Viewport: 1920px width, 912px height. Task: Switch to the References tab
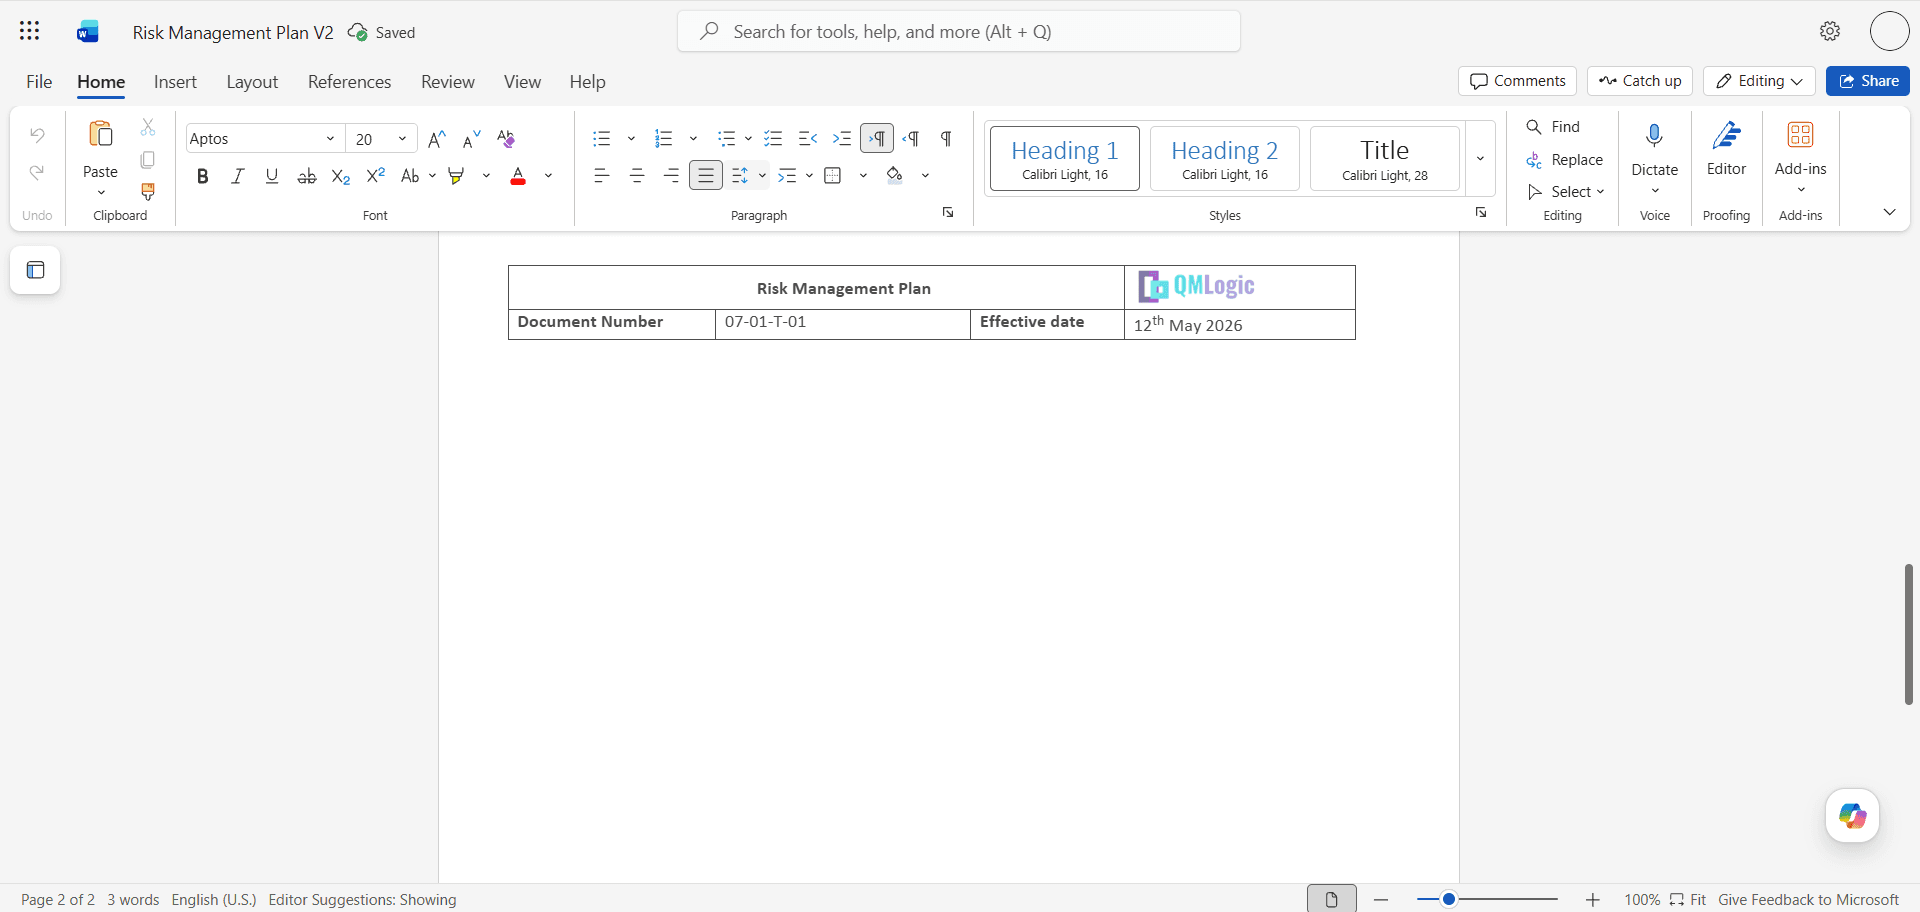pyautogui.click(x=349, y=82)
